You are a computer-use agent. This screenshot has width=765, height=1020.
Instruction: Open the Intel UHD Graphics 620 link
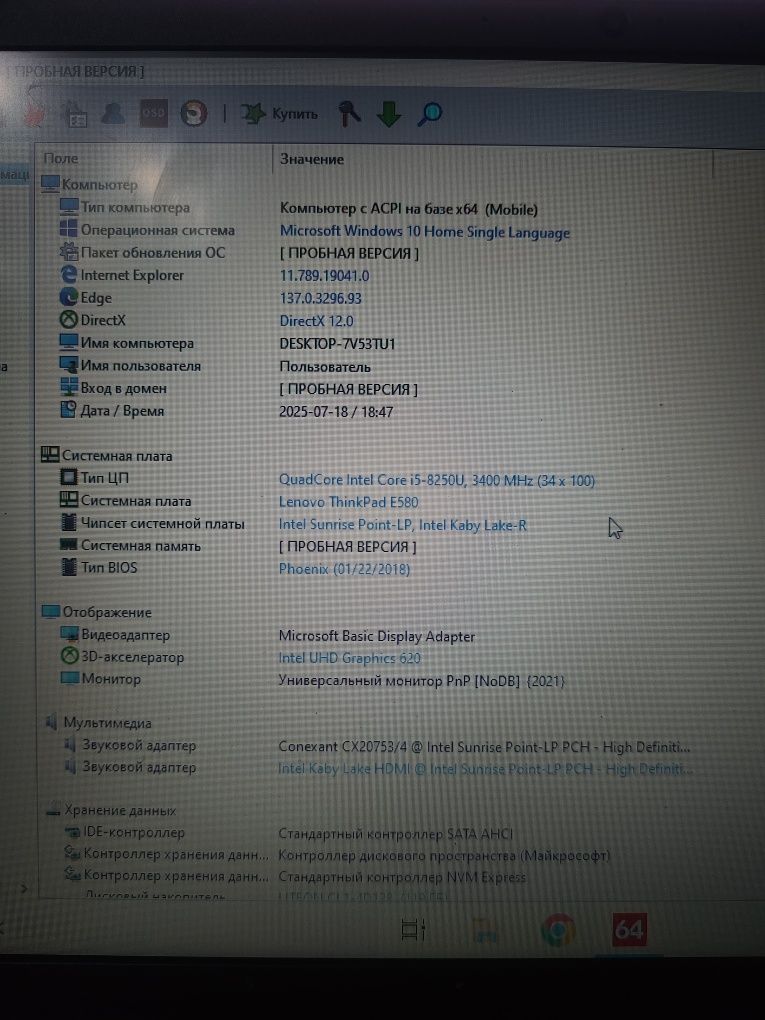349,658
